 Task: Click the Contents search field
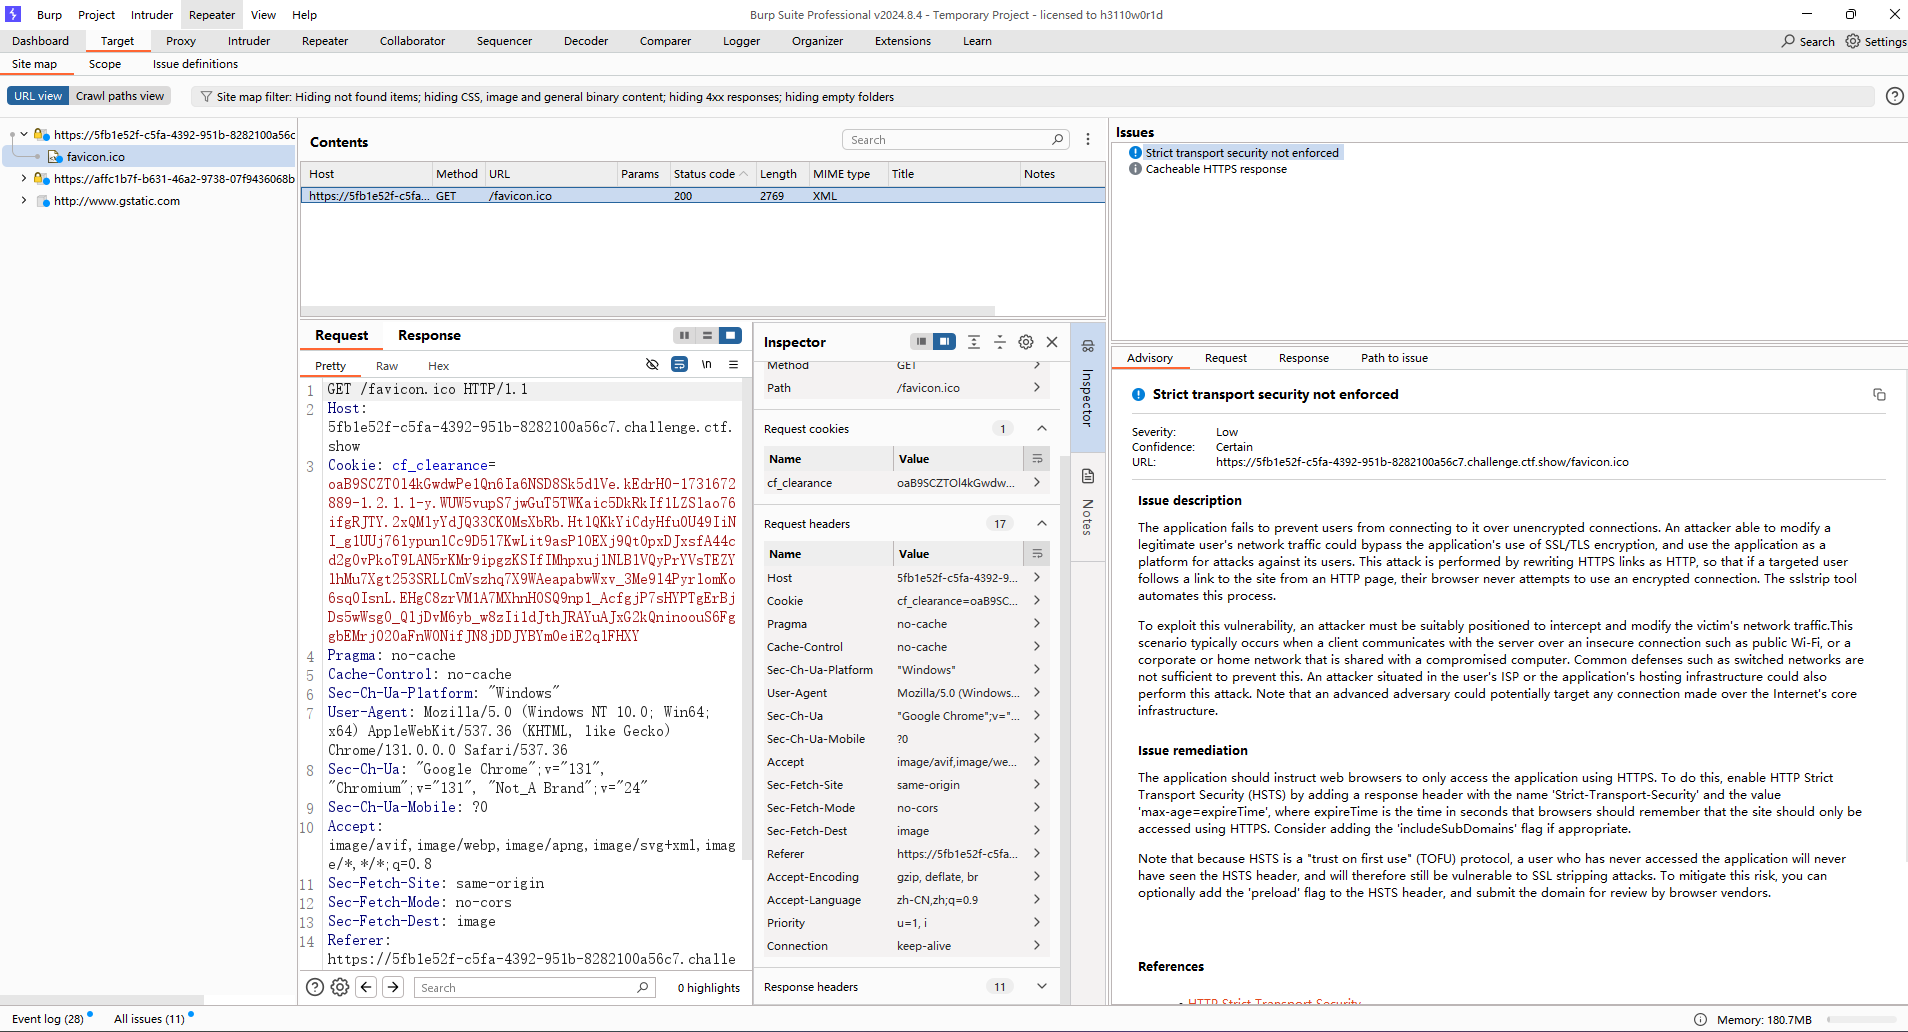(x=955, y=140)
